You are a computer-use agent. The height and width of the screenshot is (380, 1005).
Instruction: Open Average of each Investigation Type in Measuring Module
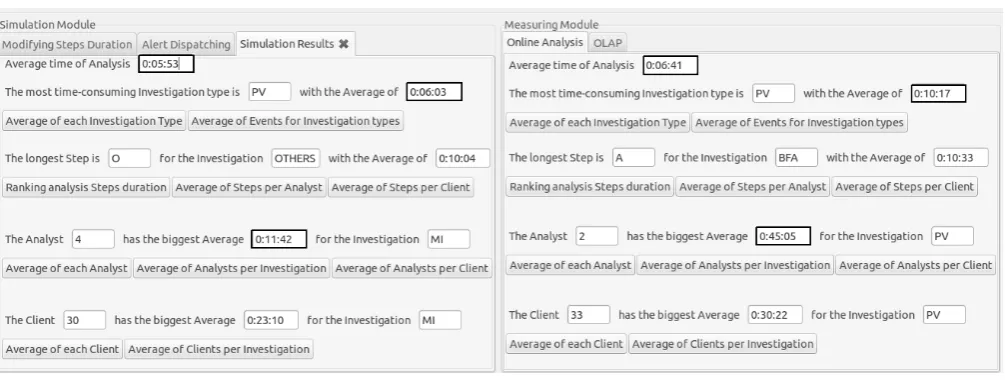[597, 122]
